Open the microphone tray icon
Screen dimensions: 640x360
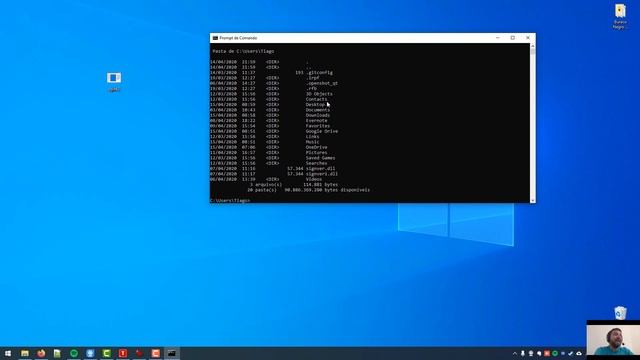tap(523, 353)
